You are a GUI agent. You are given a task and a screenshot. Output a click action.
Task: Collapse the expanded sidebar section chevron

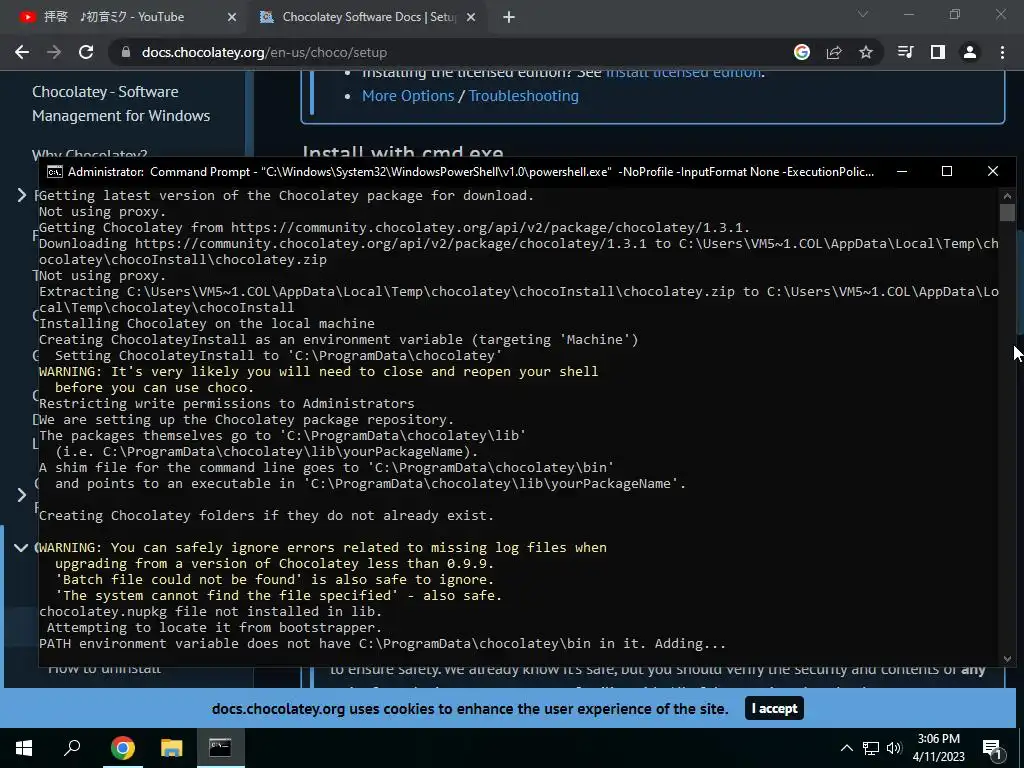[x=21, y=547]
